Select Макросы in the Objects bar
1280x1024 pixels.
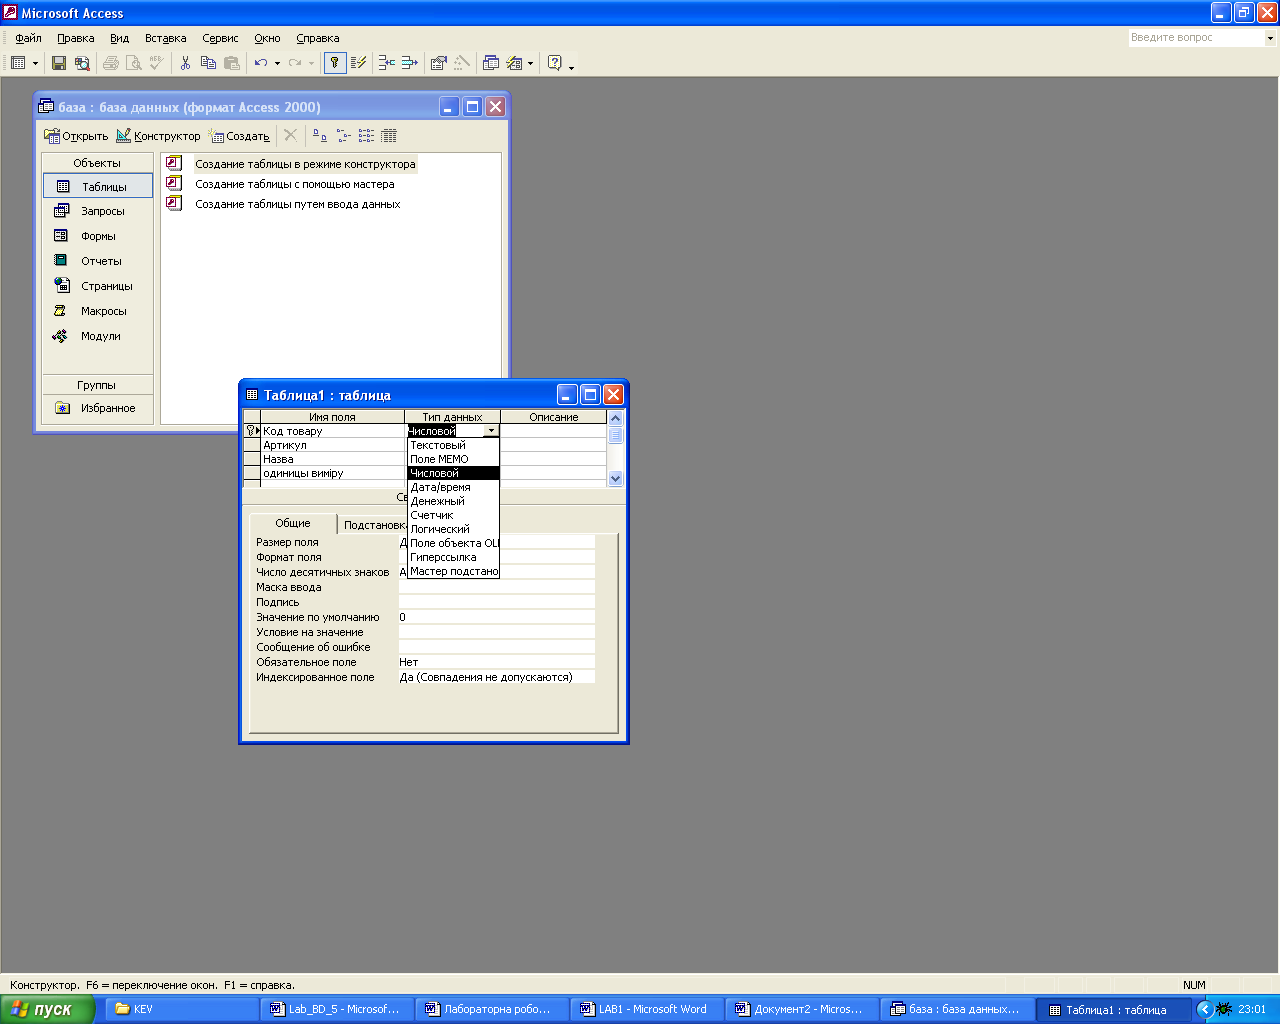(98, 311)
